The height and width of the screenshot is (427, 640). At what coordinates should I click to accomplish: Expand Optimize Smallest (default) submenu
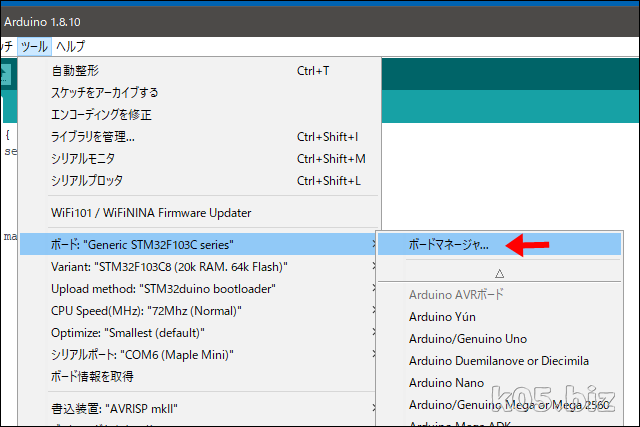pos(200,333)
